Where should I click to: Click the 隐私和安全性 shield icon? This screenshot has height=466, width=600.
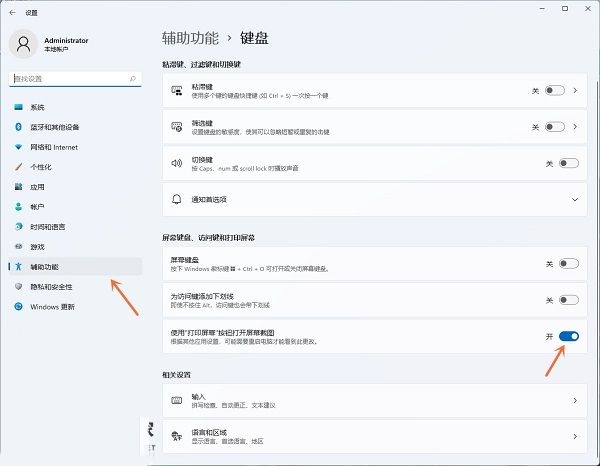(x=18, y=286)
